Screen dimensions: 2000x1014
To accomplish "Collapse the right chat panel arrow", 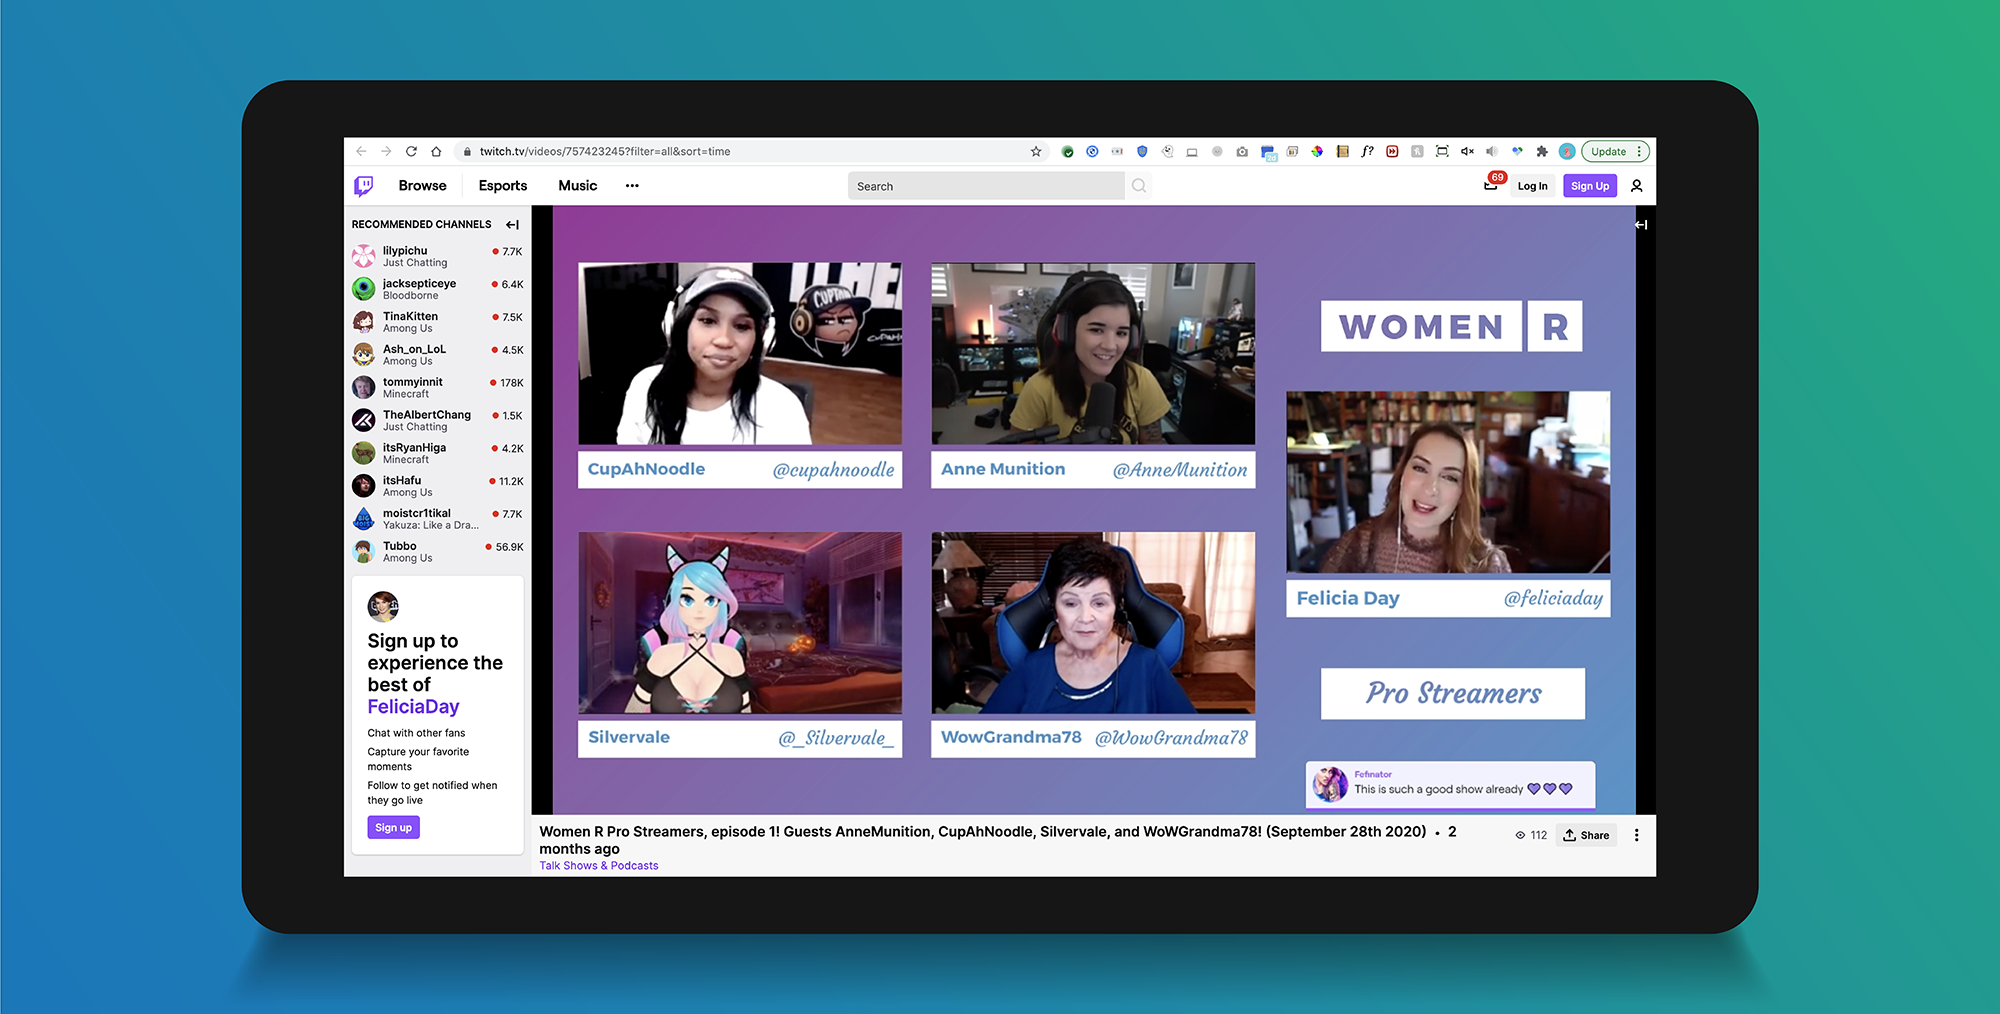I will (x=1641, y=225).
